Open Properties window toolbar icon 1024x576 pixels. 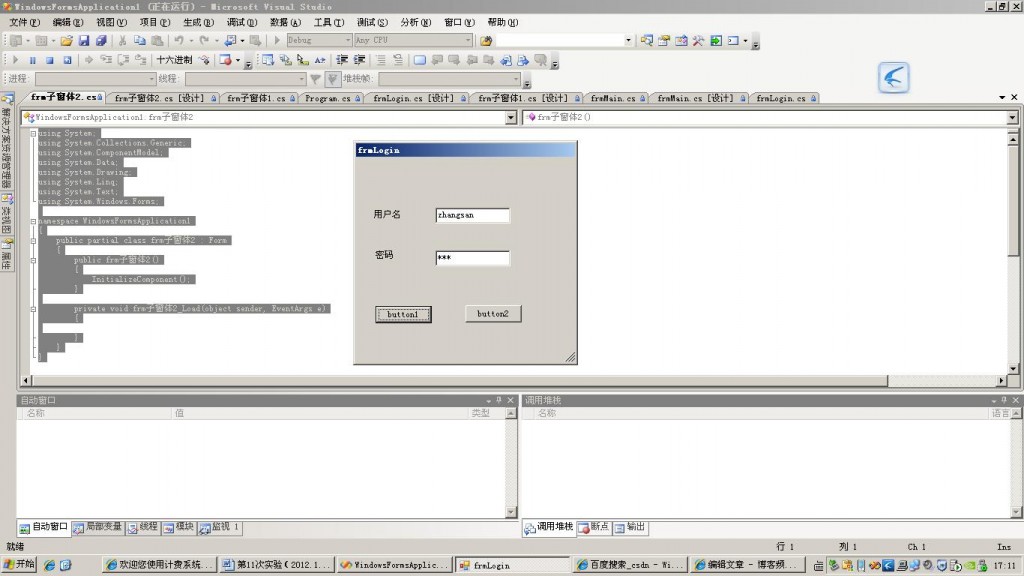click(664, 40)
